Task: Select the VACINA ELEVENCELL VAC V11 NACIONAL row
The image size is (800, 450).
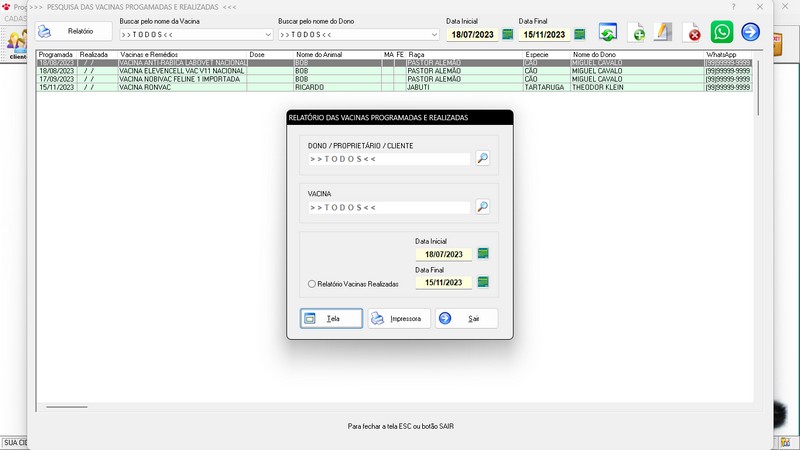Action: 394,71
